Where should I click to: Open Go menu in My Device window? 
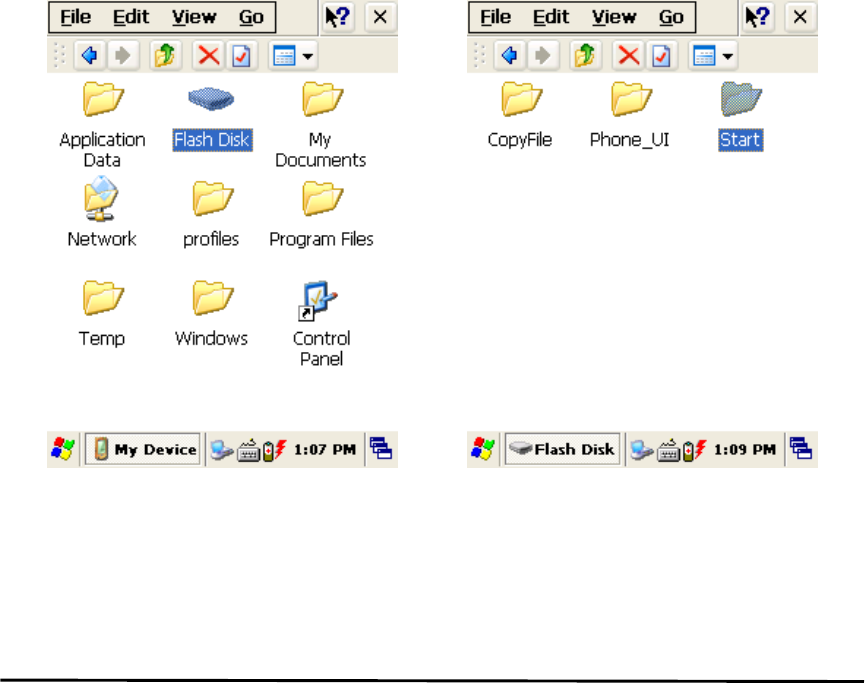(x=251, y=17)
